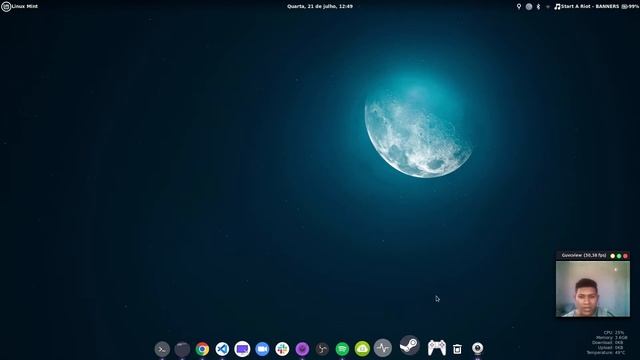640x360 pixels.
Task: Open the game controller dock icon
Action: [x=436, y=348]
